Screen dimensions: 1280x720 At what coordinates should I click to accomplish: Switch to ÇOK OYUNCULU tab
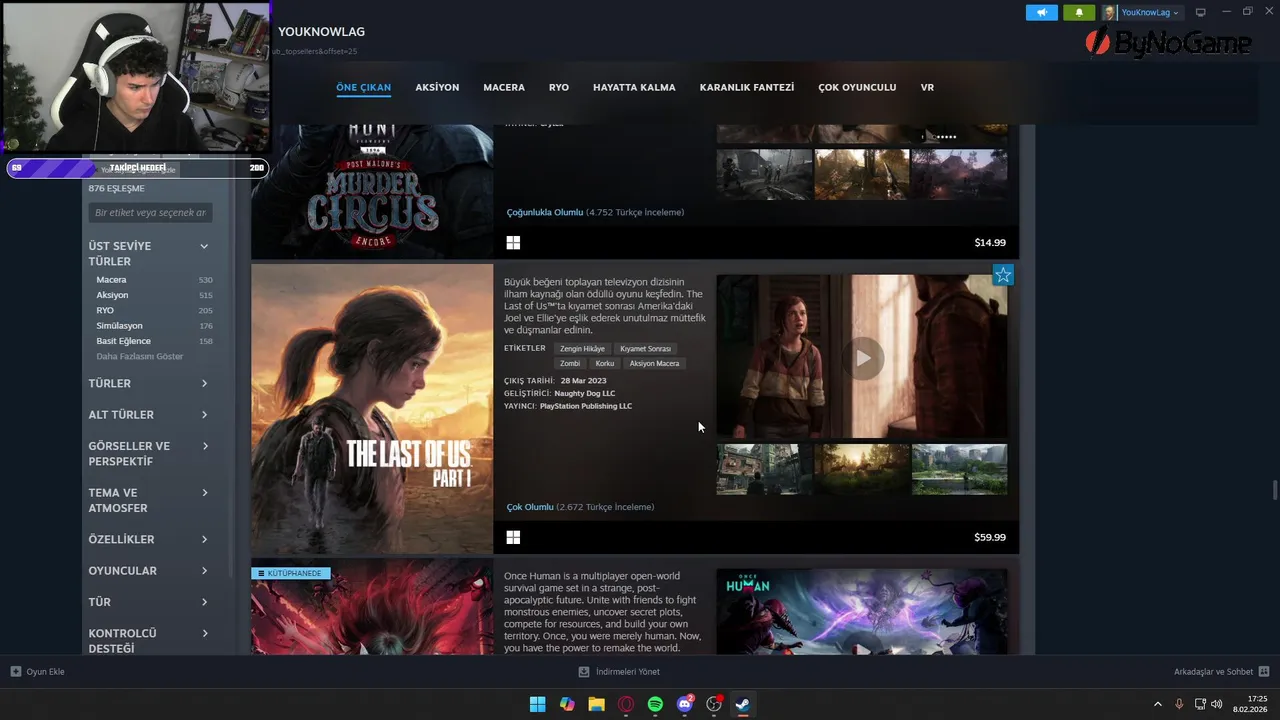pos(857,87)
